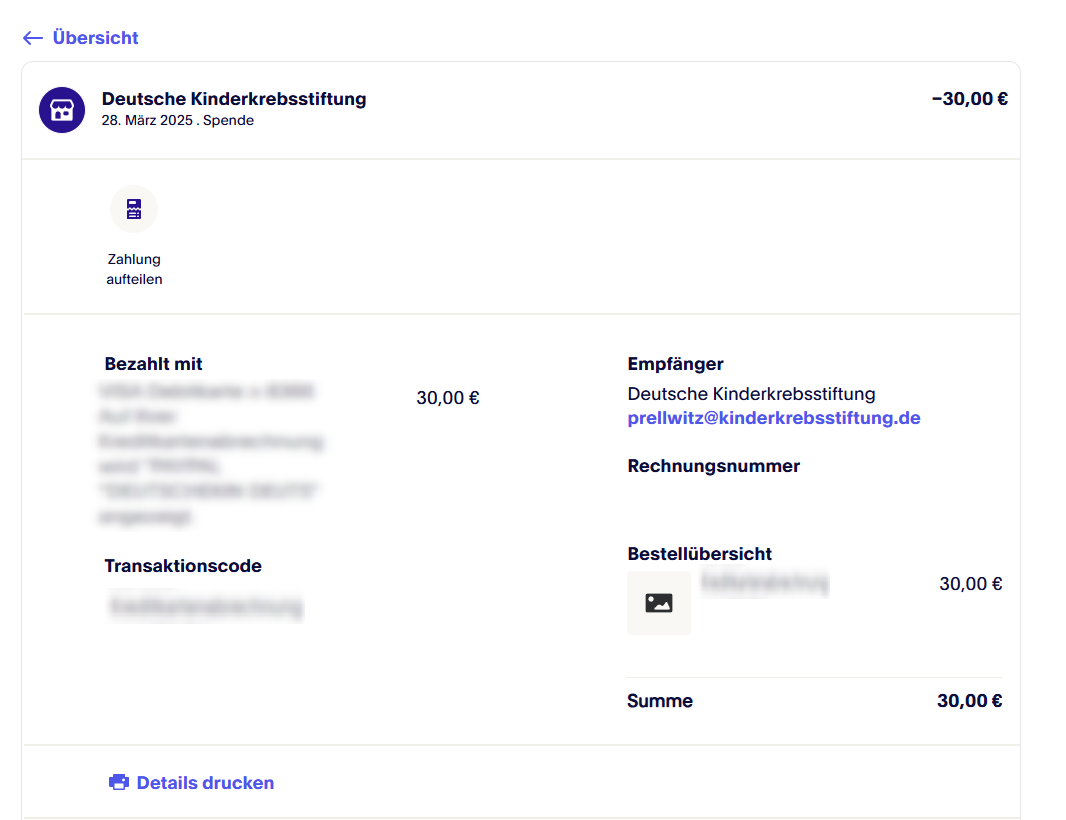Click the date line '28. März 2025 . Spende'
Image resolution: width=1066 pixels, height=820 pixels.
178,121
